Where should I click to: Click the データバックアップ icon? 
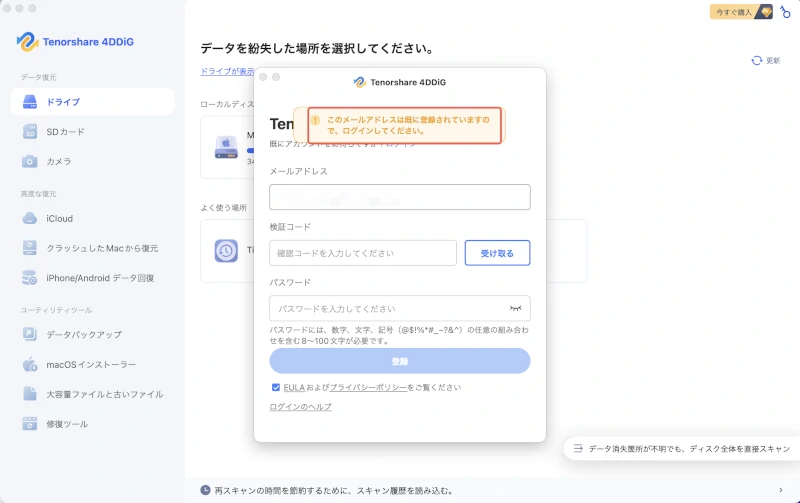[30, 334]
